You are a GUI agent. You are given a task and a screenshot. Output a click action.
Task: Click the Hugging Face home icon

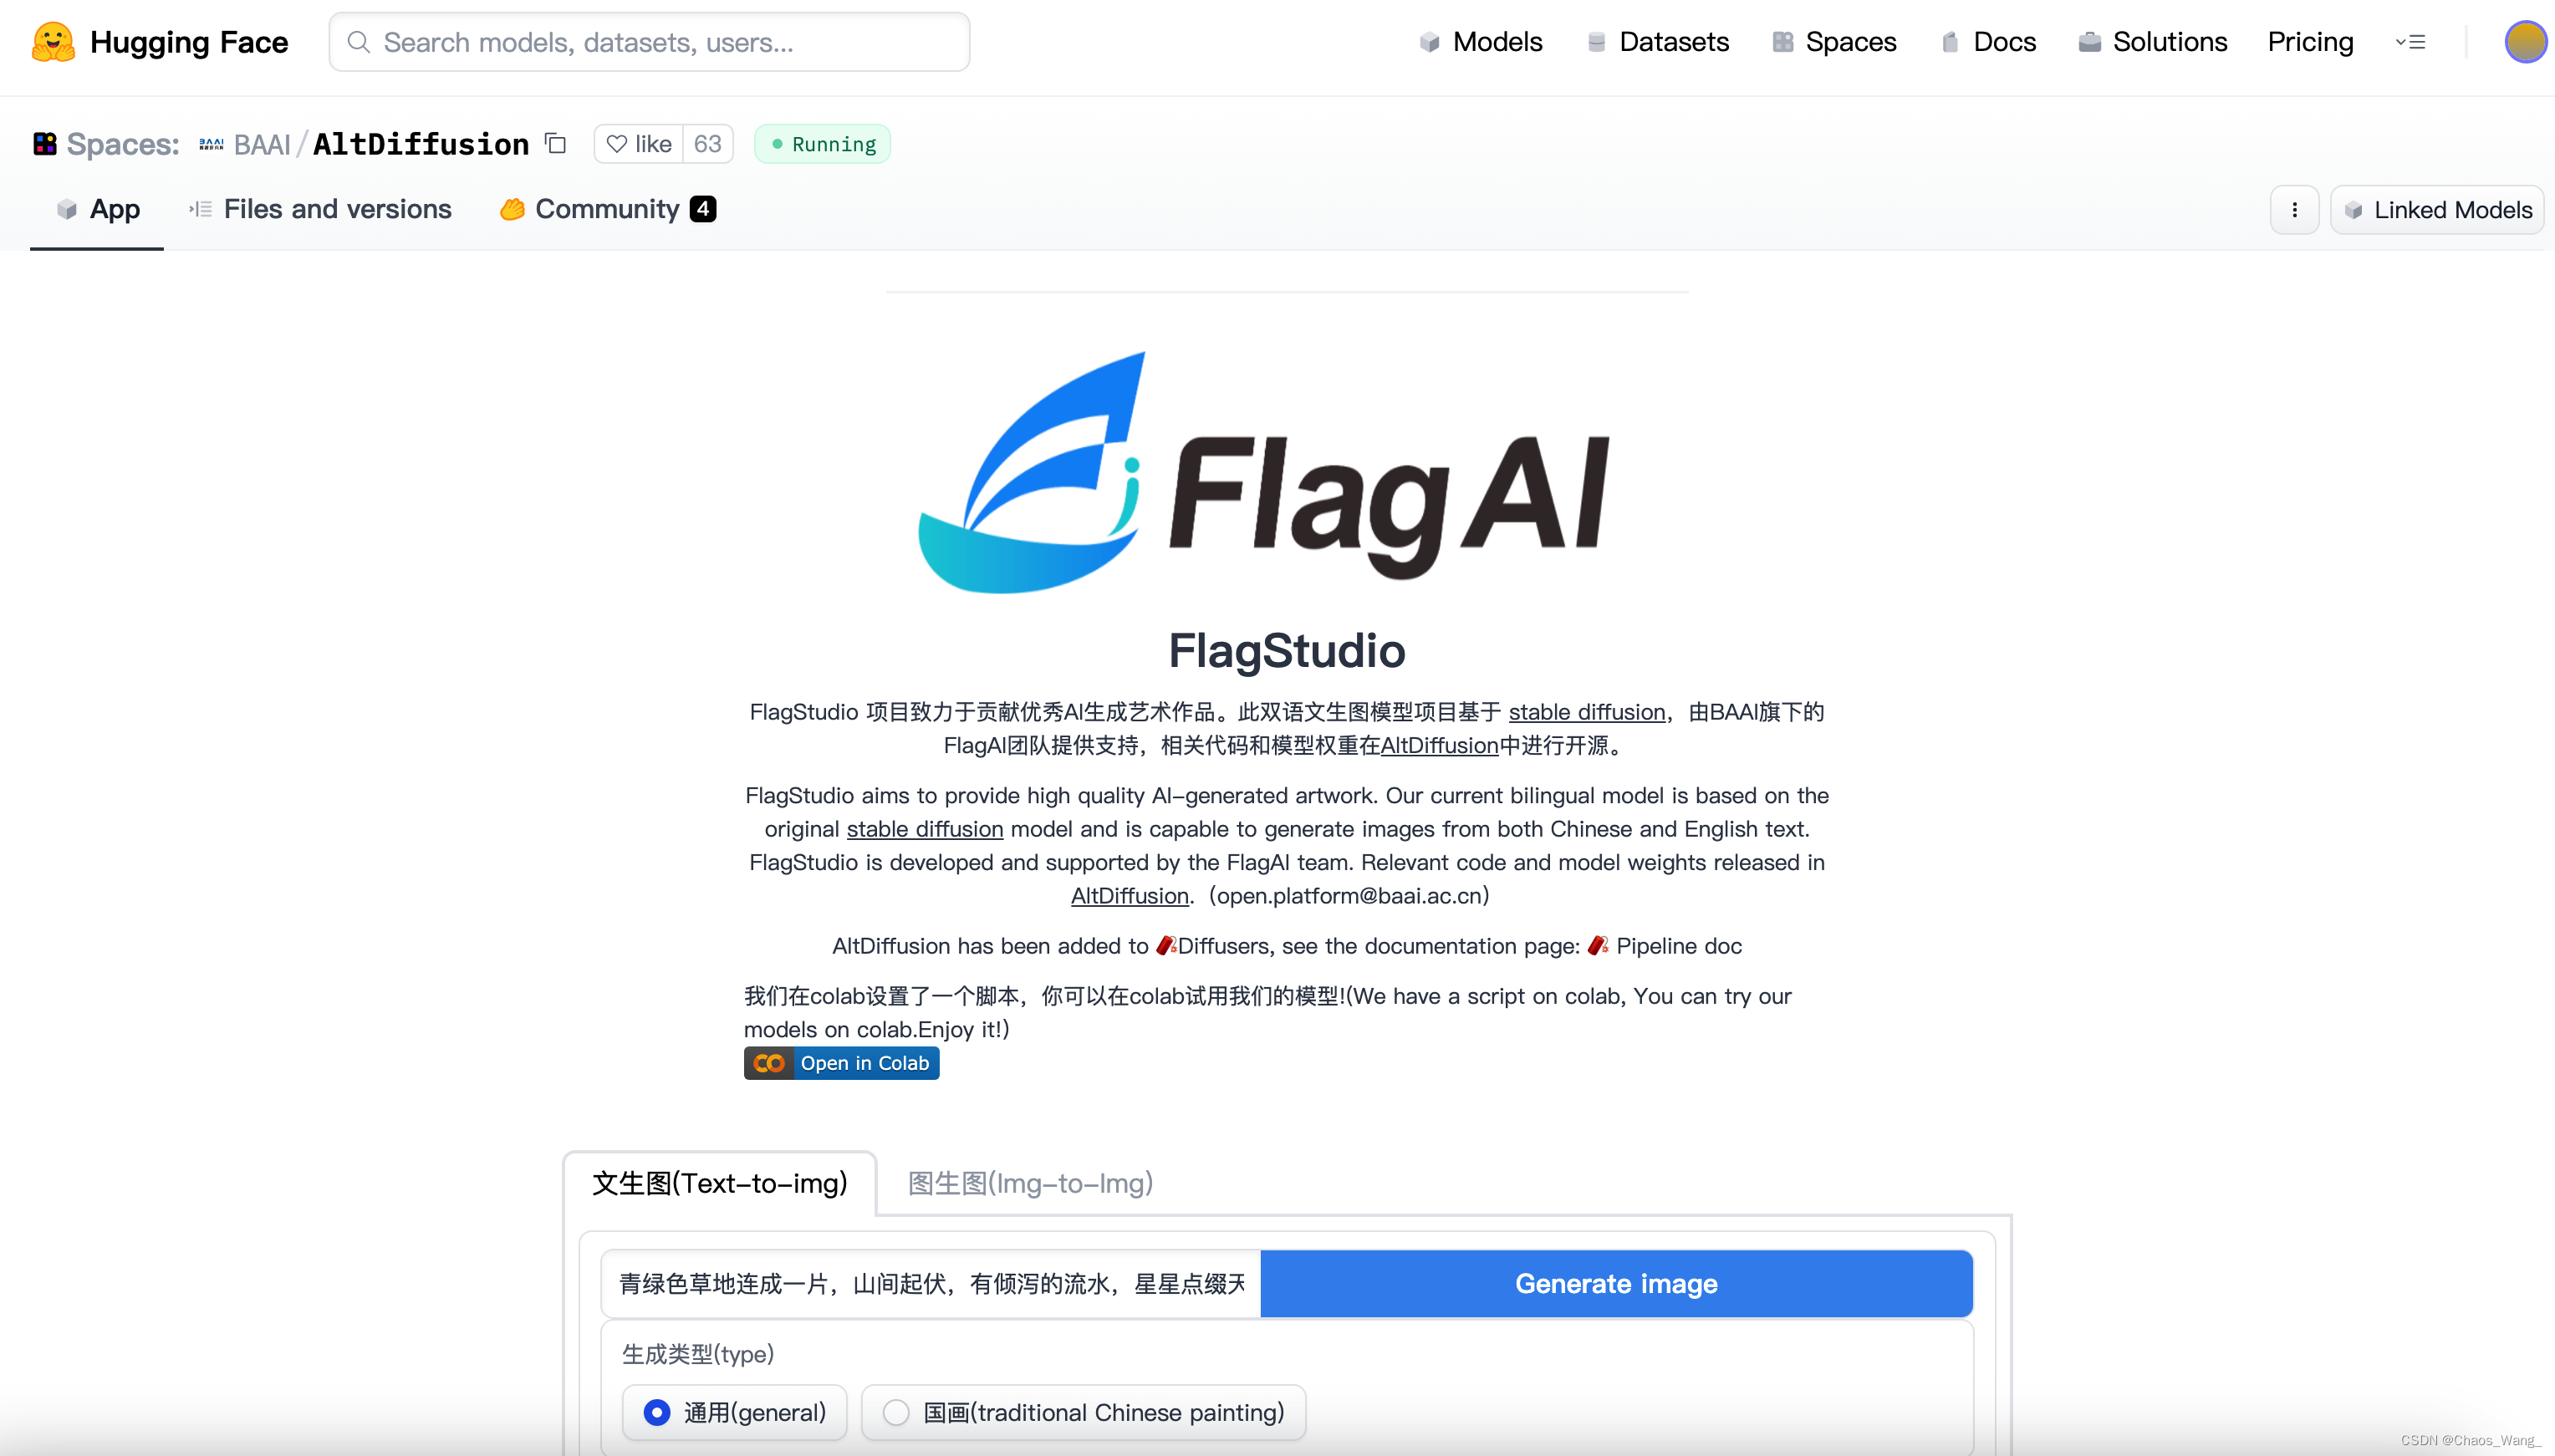[51, 42]
